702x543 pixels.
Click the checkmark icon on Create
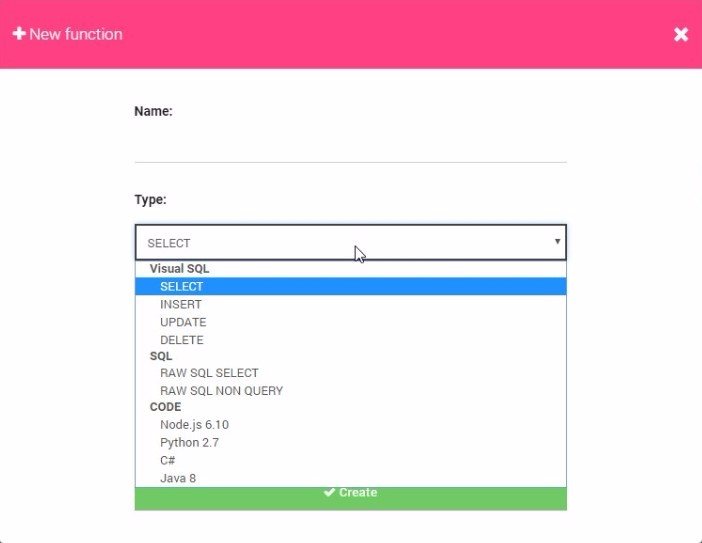tap(329, 493)
